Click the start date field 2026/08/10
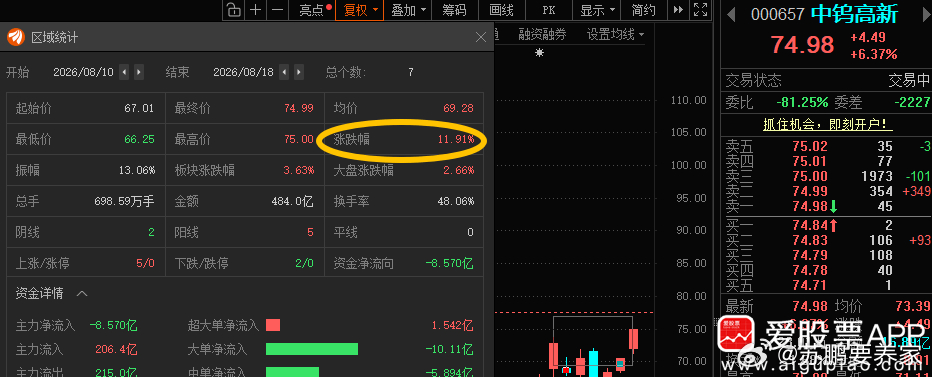 (x=83, y=73)
